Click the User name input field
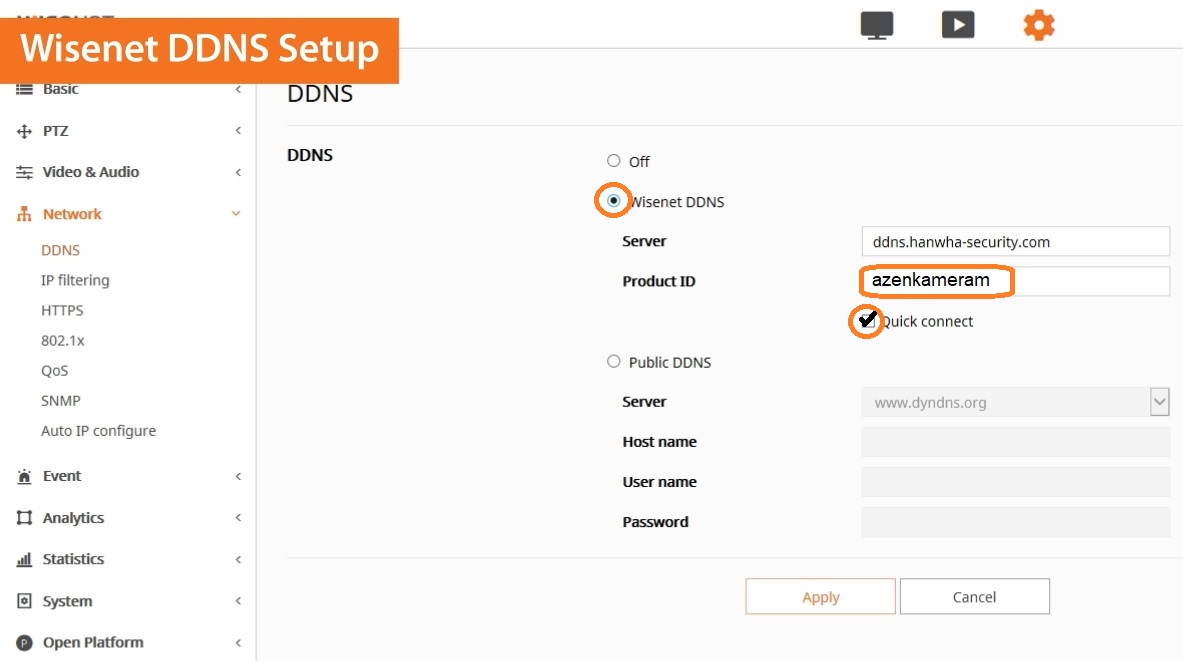The height and width of the screenshot is (661, 1183). [x=1016, y=481]
